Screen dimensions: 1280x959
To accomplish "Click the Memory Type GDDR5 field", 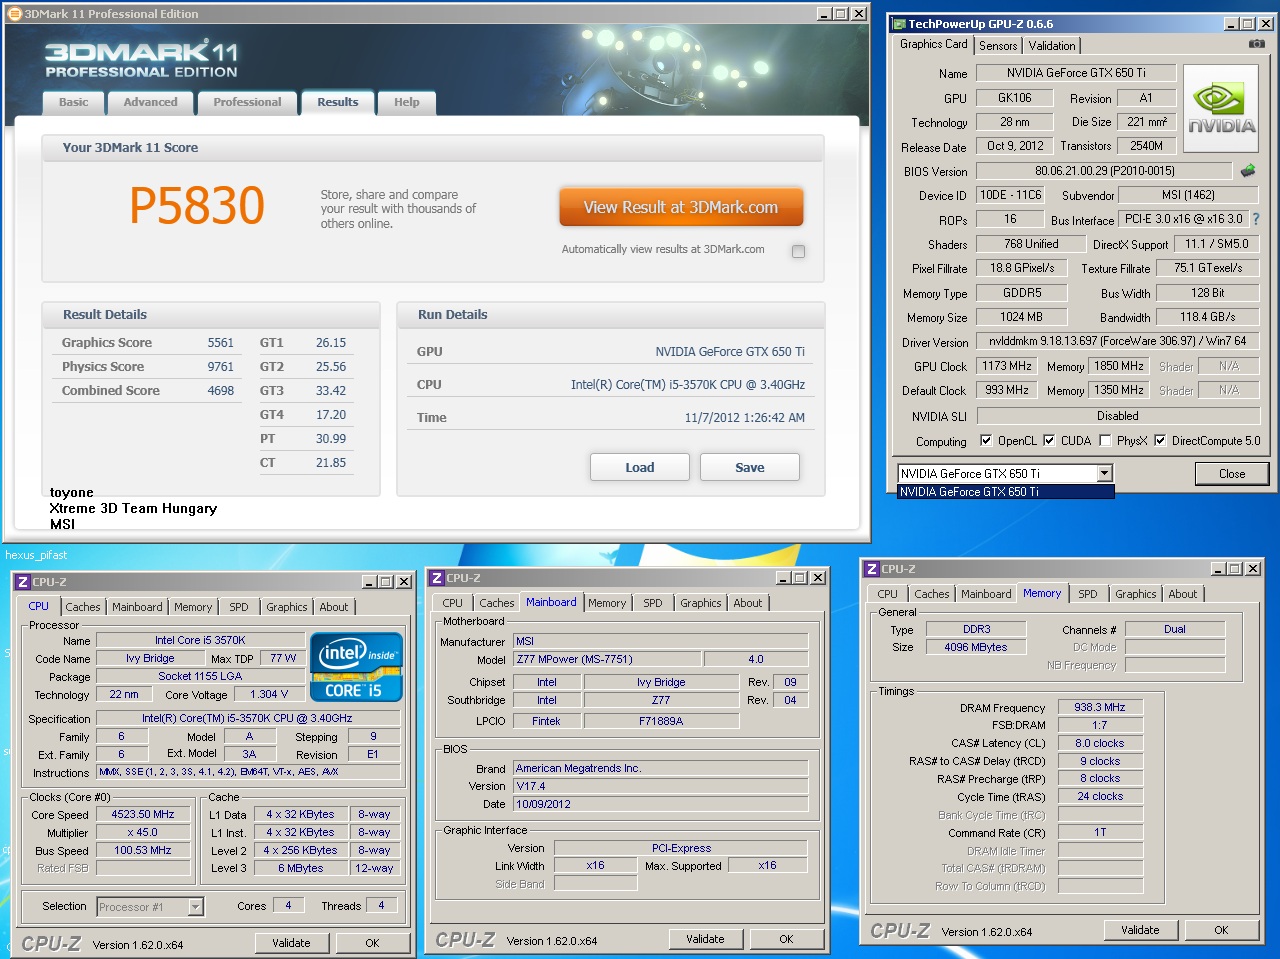I will pyautogui.click(x=1022, y=293).
